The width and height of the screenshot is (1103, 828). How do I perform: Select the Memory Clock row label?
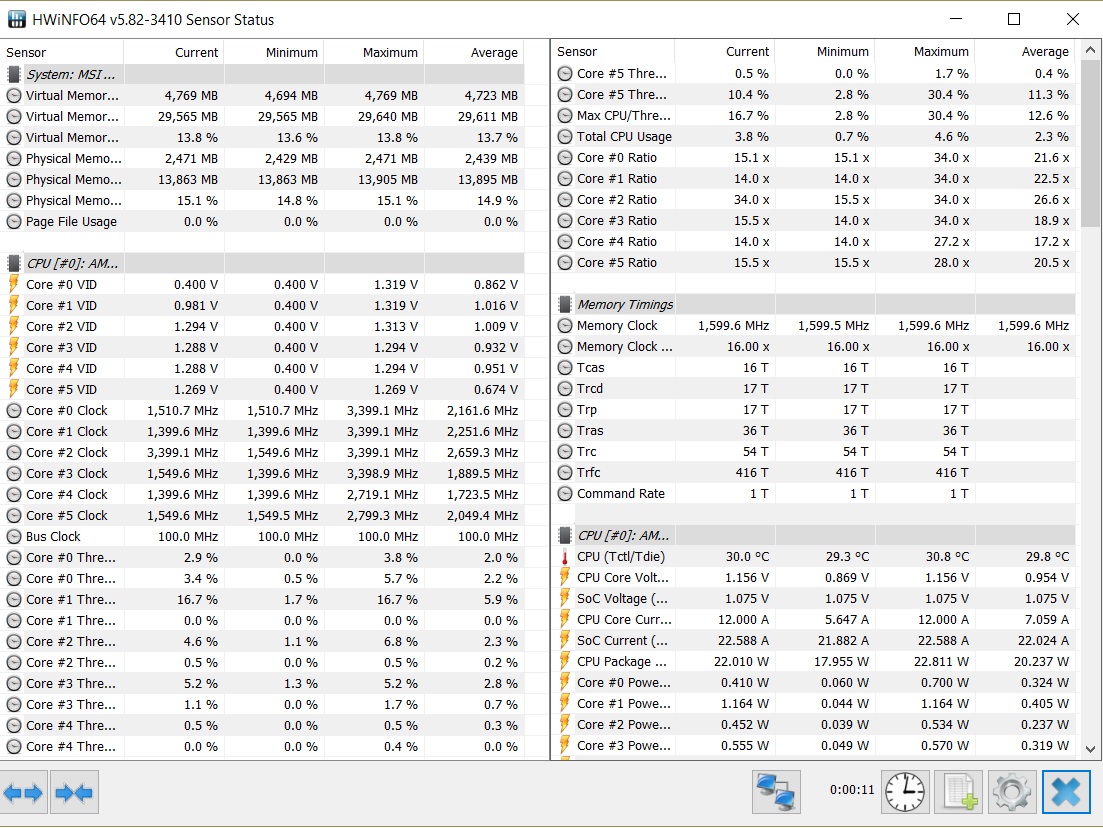click(x=617, y=326)
